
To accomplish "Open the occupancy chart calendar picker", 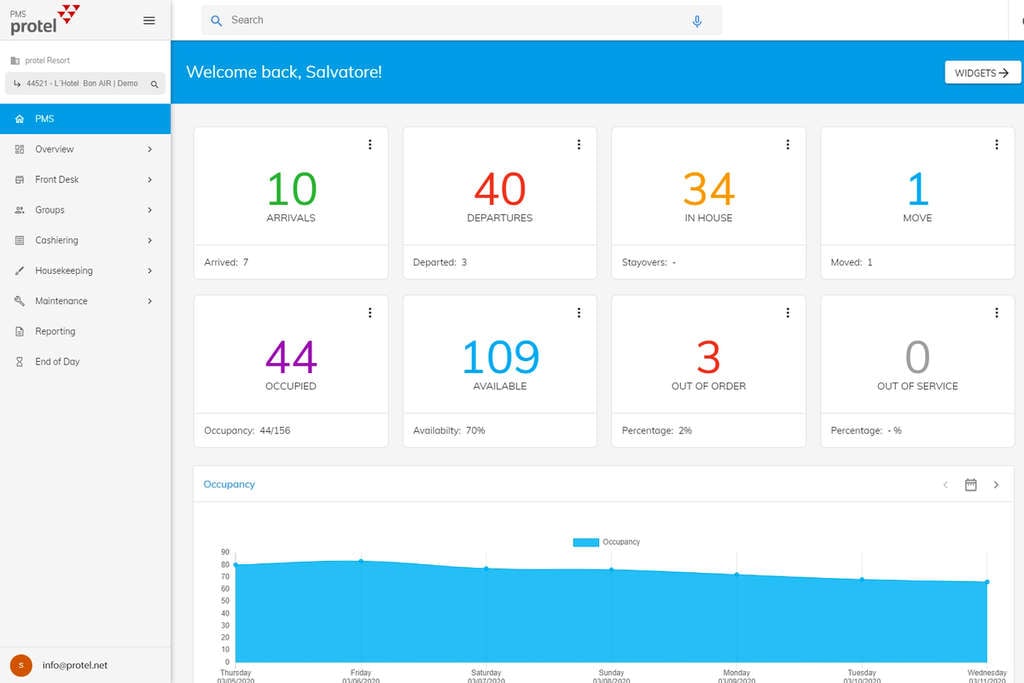I will pyautogui.click(x=970, y=485).
